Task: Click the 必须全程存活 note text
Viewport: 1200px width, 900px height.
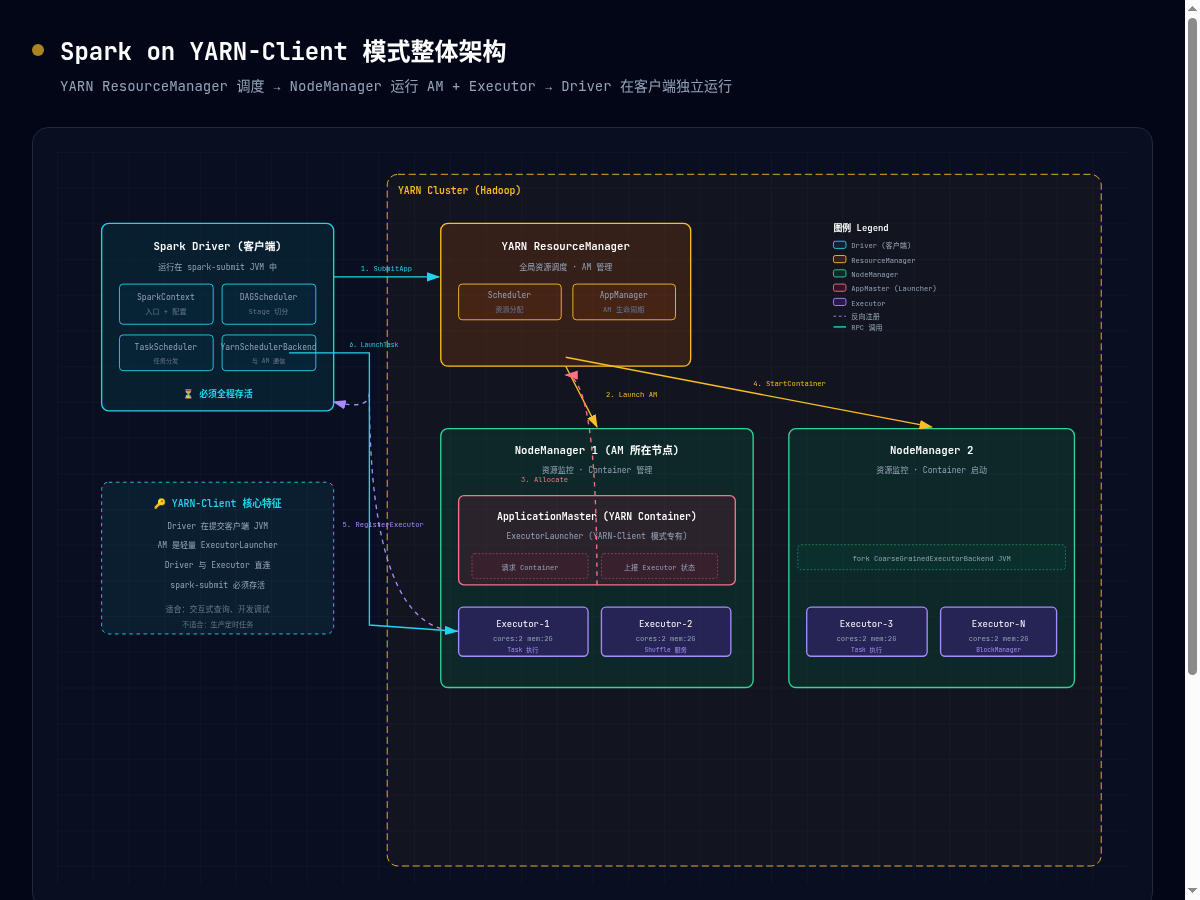Action: click(226, 394)
